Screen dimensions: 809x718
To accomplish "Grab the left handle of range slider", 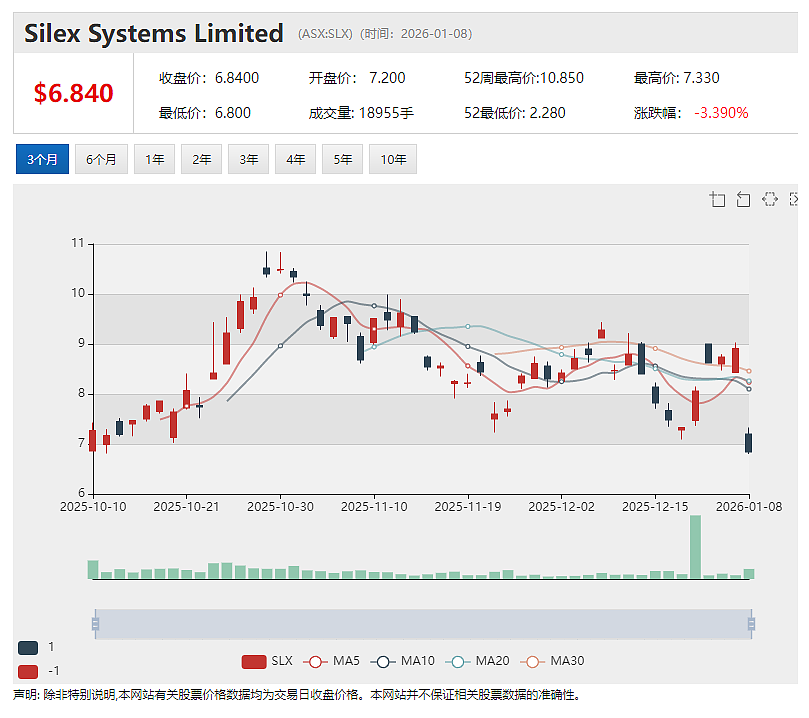I will 95,624.
